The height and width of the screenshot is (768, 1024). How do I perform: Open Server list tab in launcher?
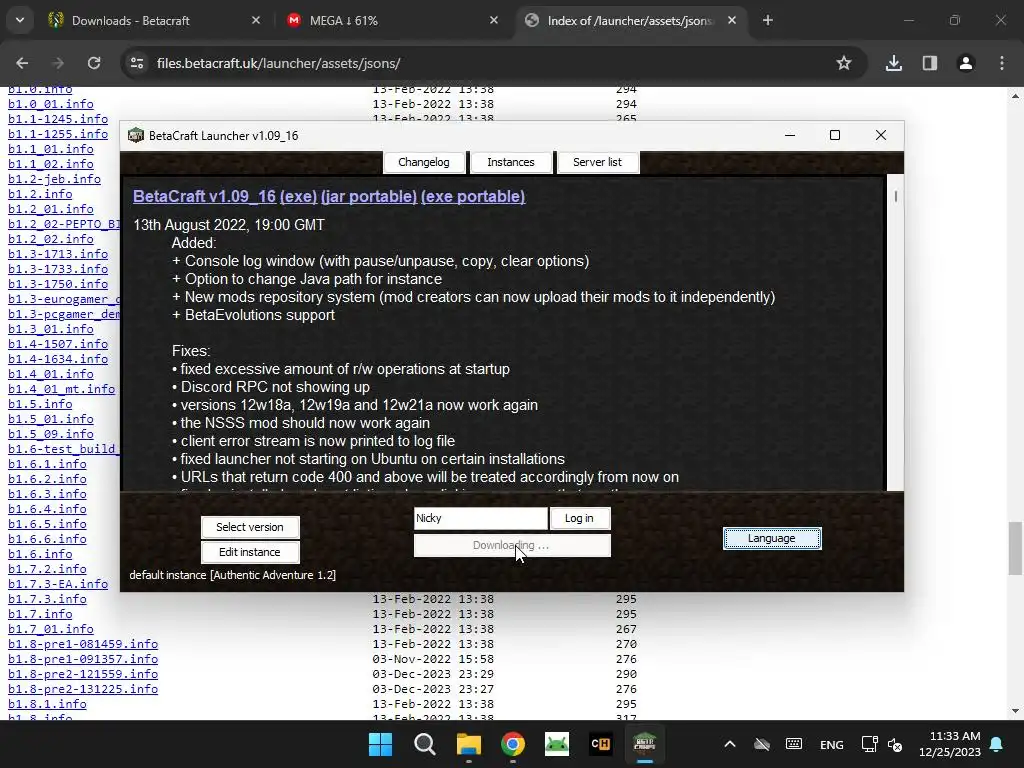tap(598, 162)
